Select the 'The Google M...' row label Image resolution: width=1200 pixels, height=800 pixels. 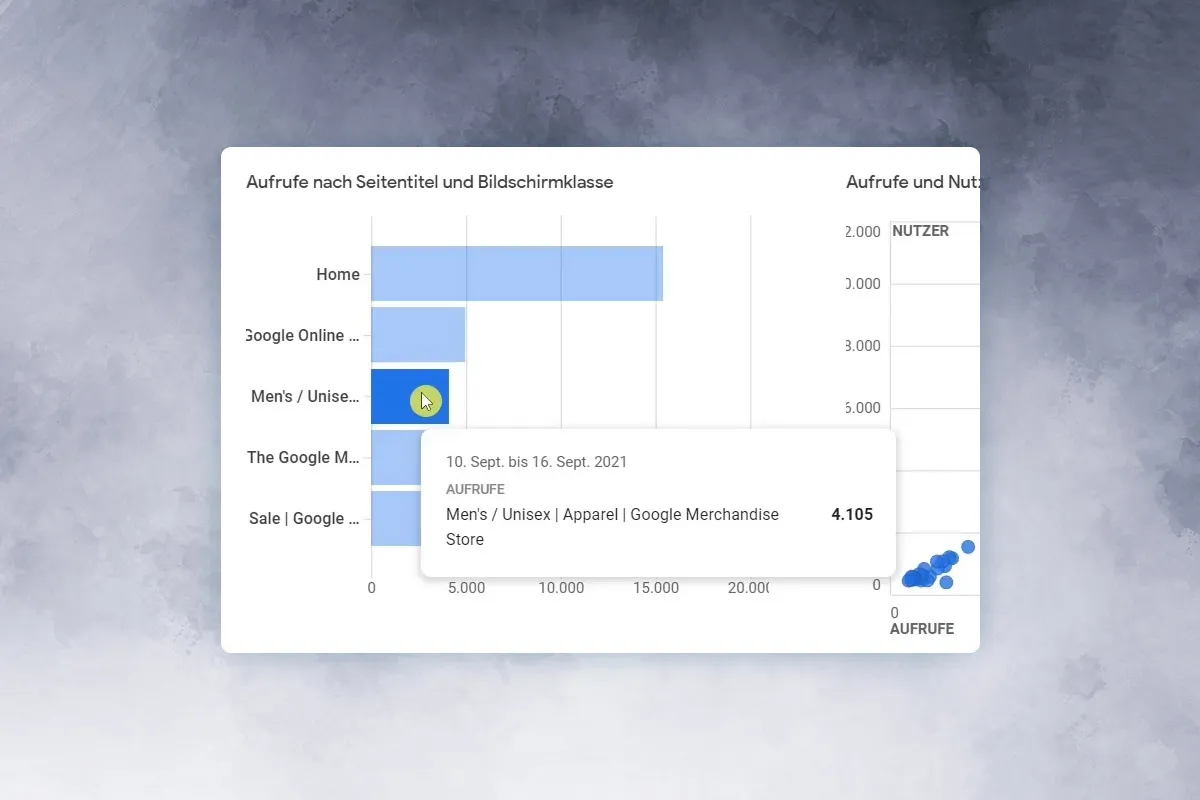[x=303, y=457]
